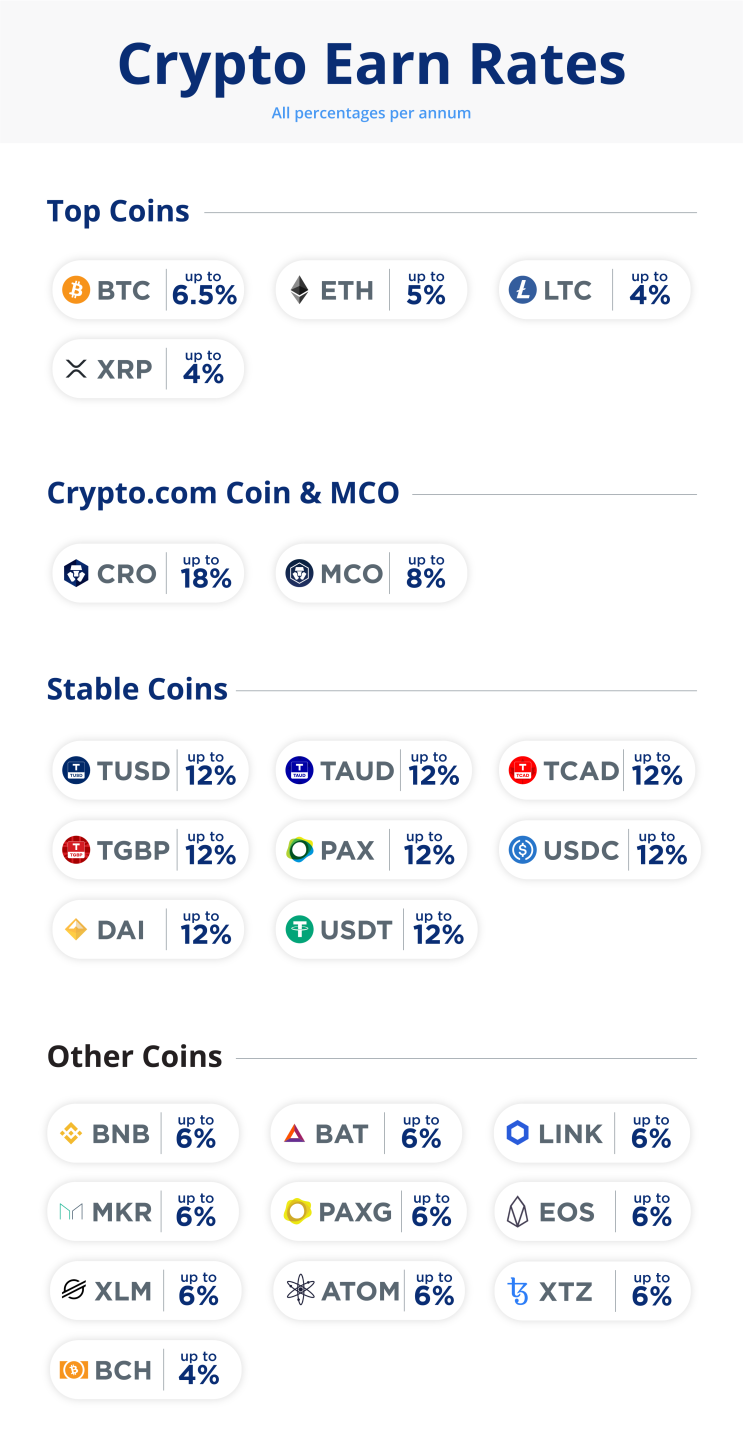This screenshot has width=743, height=1454.
Task: Select the TUSD up to 12% card
Action: (149, 771)
